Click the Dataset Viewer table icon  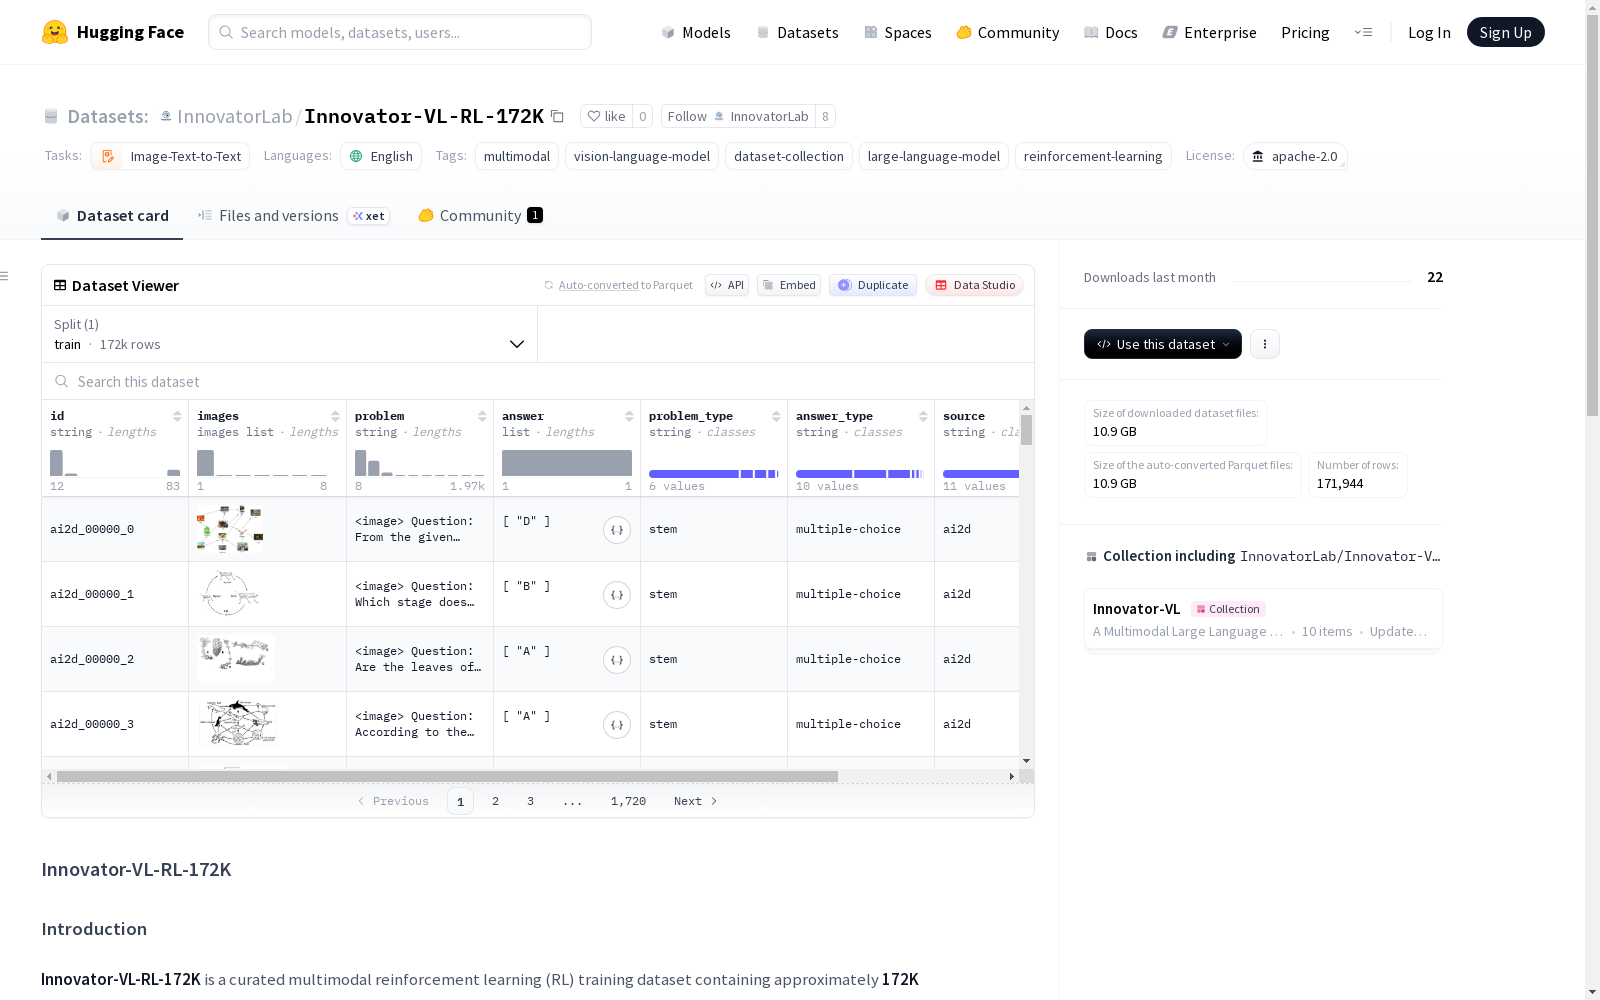click(x=60, y=285)
